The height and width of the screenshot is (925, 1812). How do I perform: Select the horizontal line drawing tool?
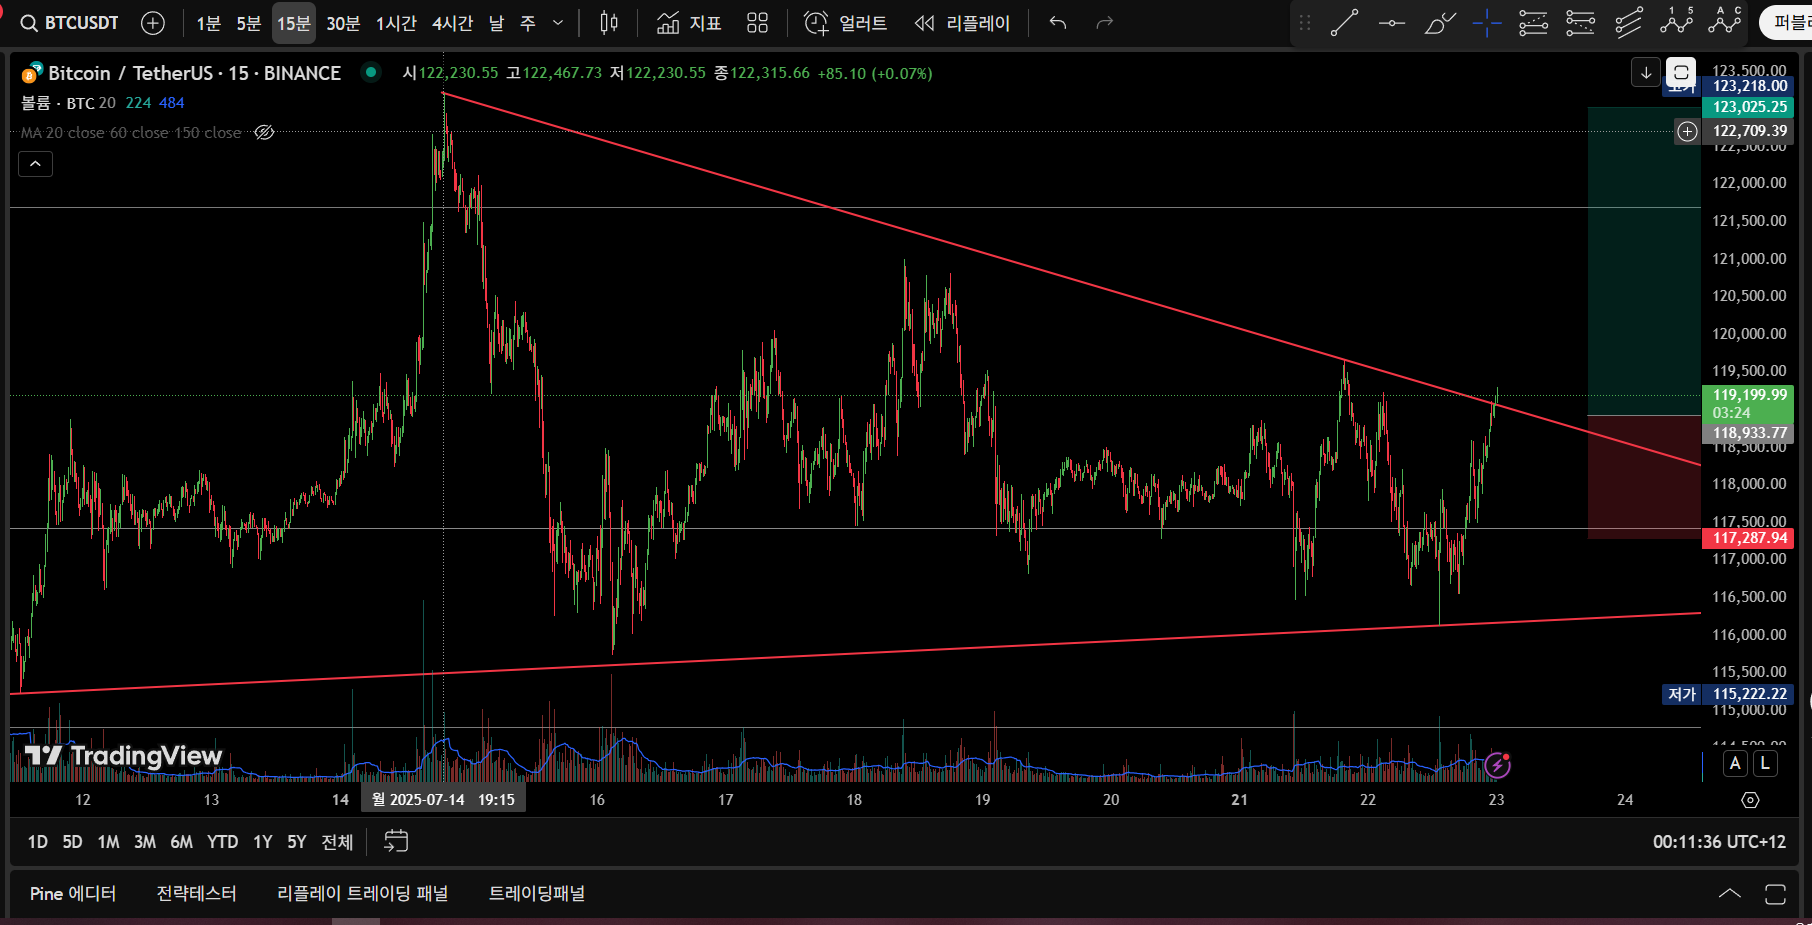pyautogui.click(x=1391, y=23)
